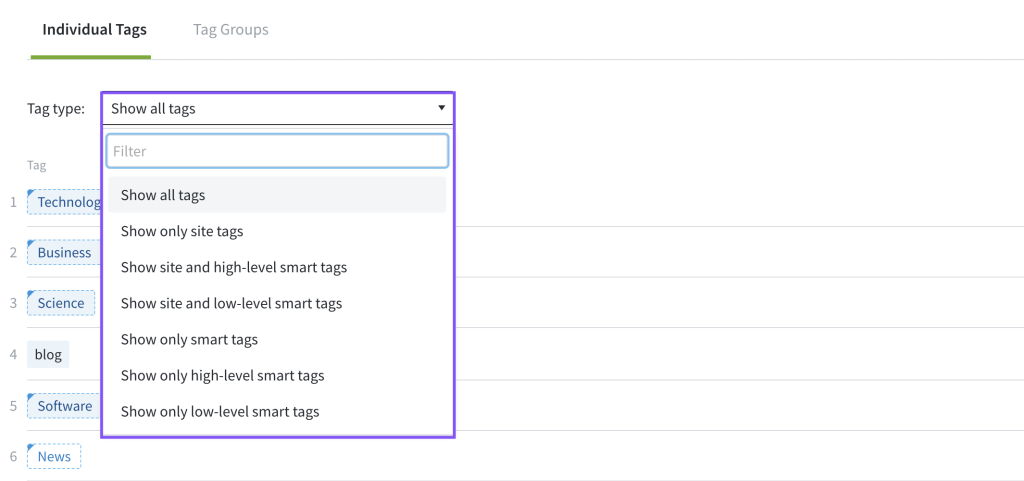Image resolution: width=1024 pixels, height=481 pixels.
Task: Click the 'Tag type:' label
Action: (56, 109)
